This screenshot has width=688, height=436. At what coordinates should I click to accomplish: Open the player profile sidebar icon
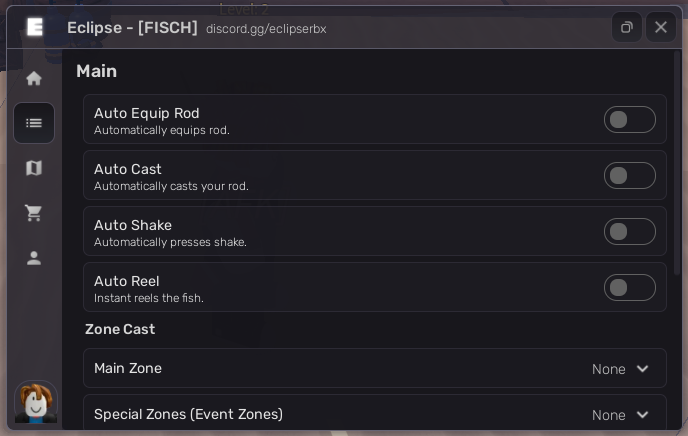(34, 258)
